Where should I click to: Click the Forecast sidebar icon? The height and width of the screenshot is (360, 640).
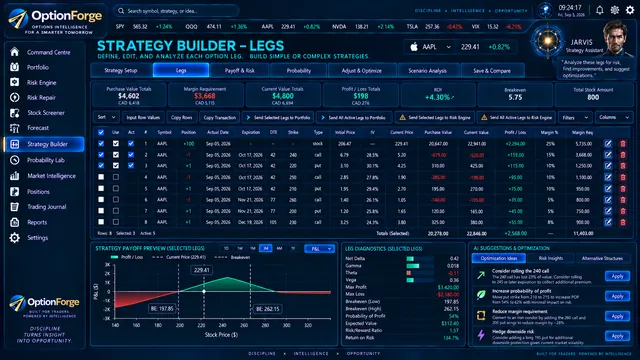tap(15, 128)
